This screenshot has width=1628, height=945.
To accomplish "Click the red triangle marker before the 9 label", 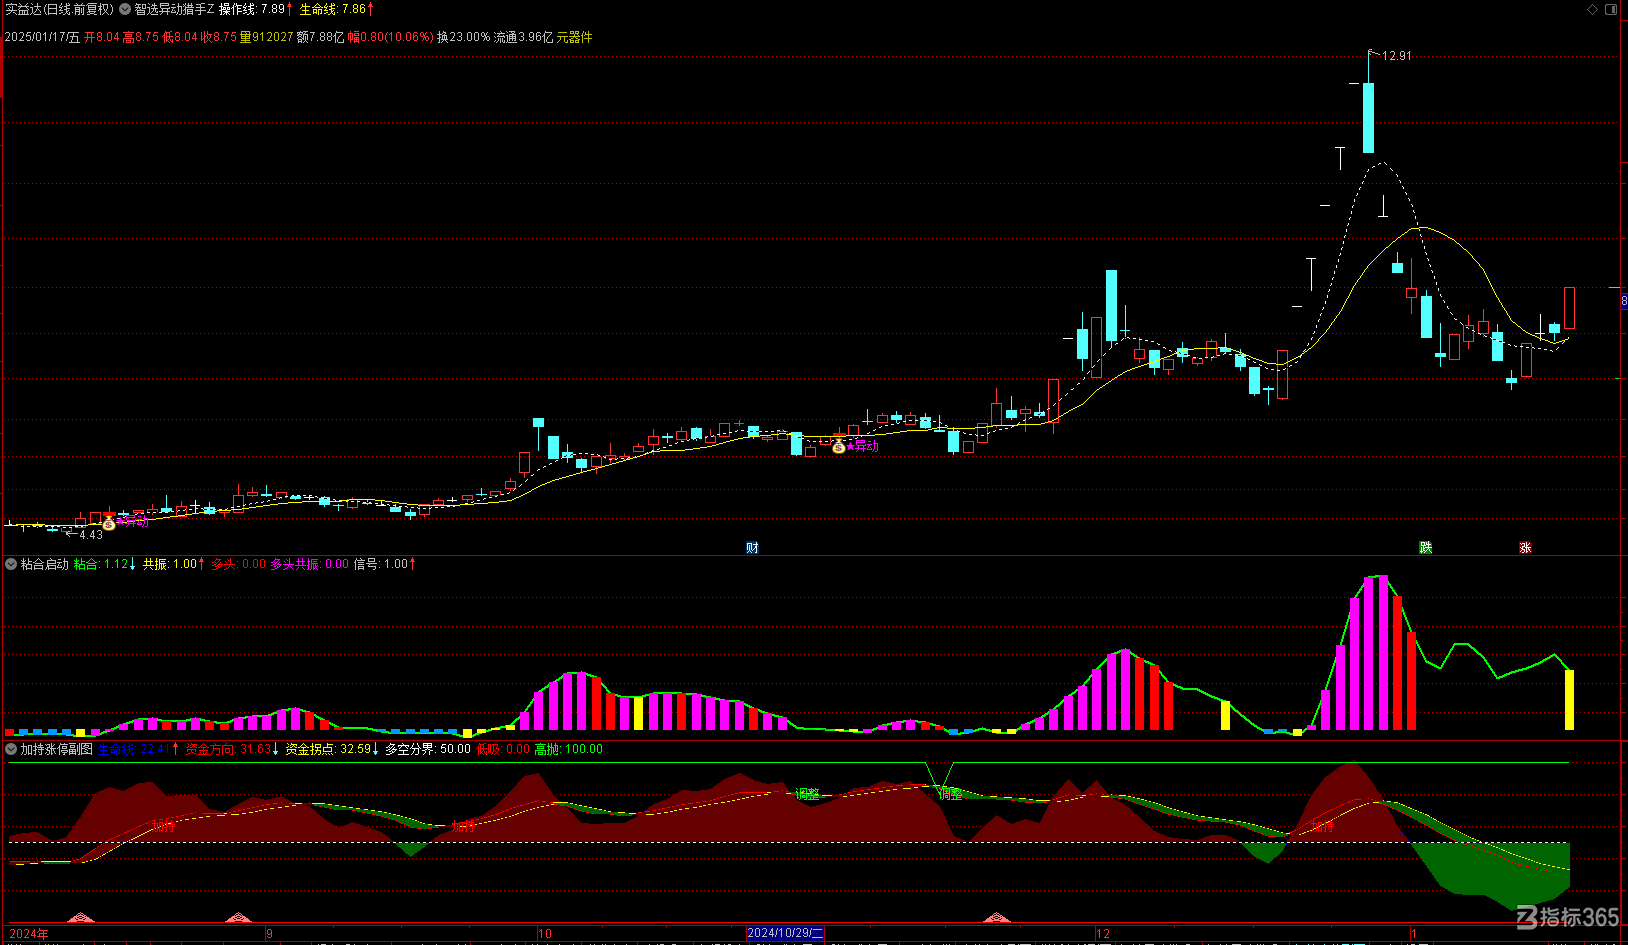I will (238, 916).
